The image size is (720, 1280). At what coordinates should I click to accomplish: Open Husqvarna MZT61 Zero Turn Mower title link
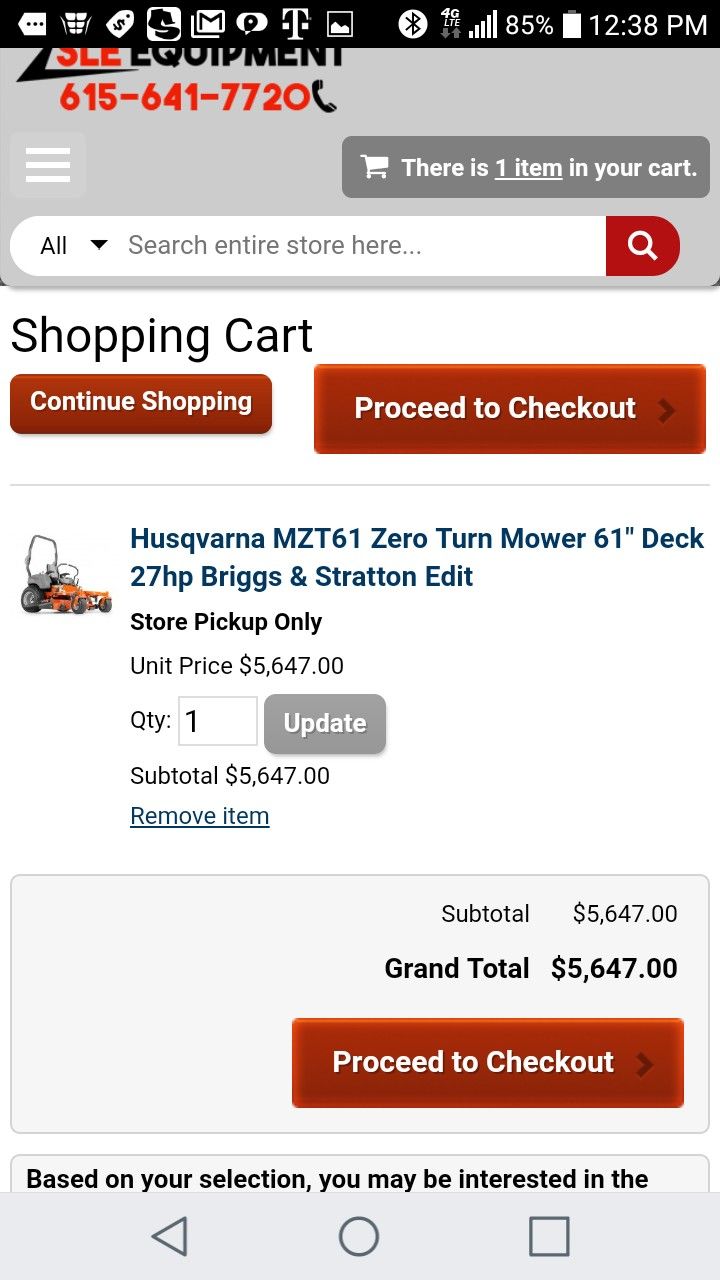click(417, 557)
